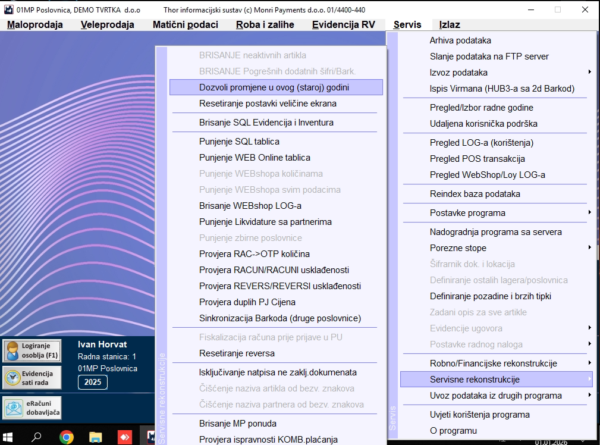
Task: Expand the Izvoz podataka submenu
Action: (496, 73)
